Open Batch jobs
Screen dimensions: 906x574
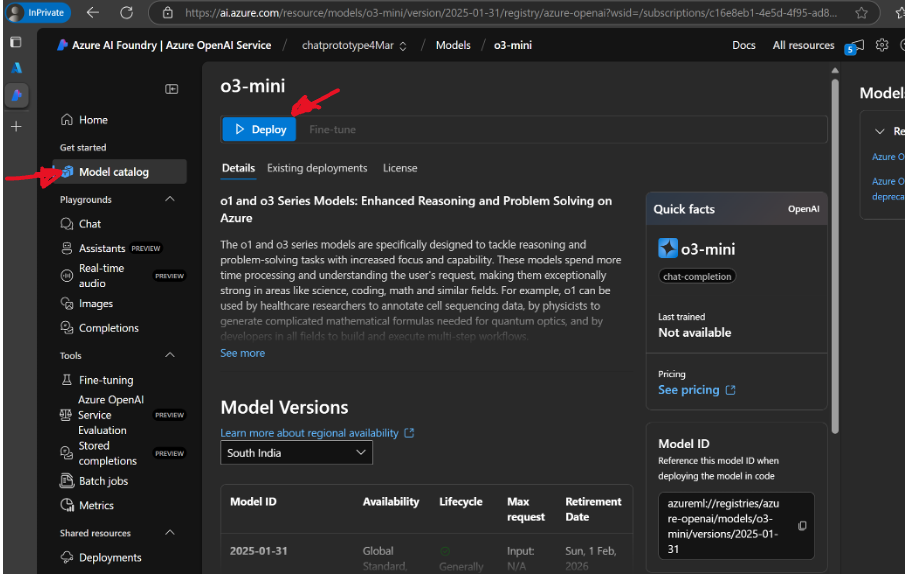point(94,481)
